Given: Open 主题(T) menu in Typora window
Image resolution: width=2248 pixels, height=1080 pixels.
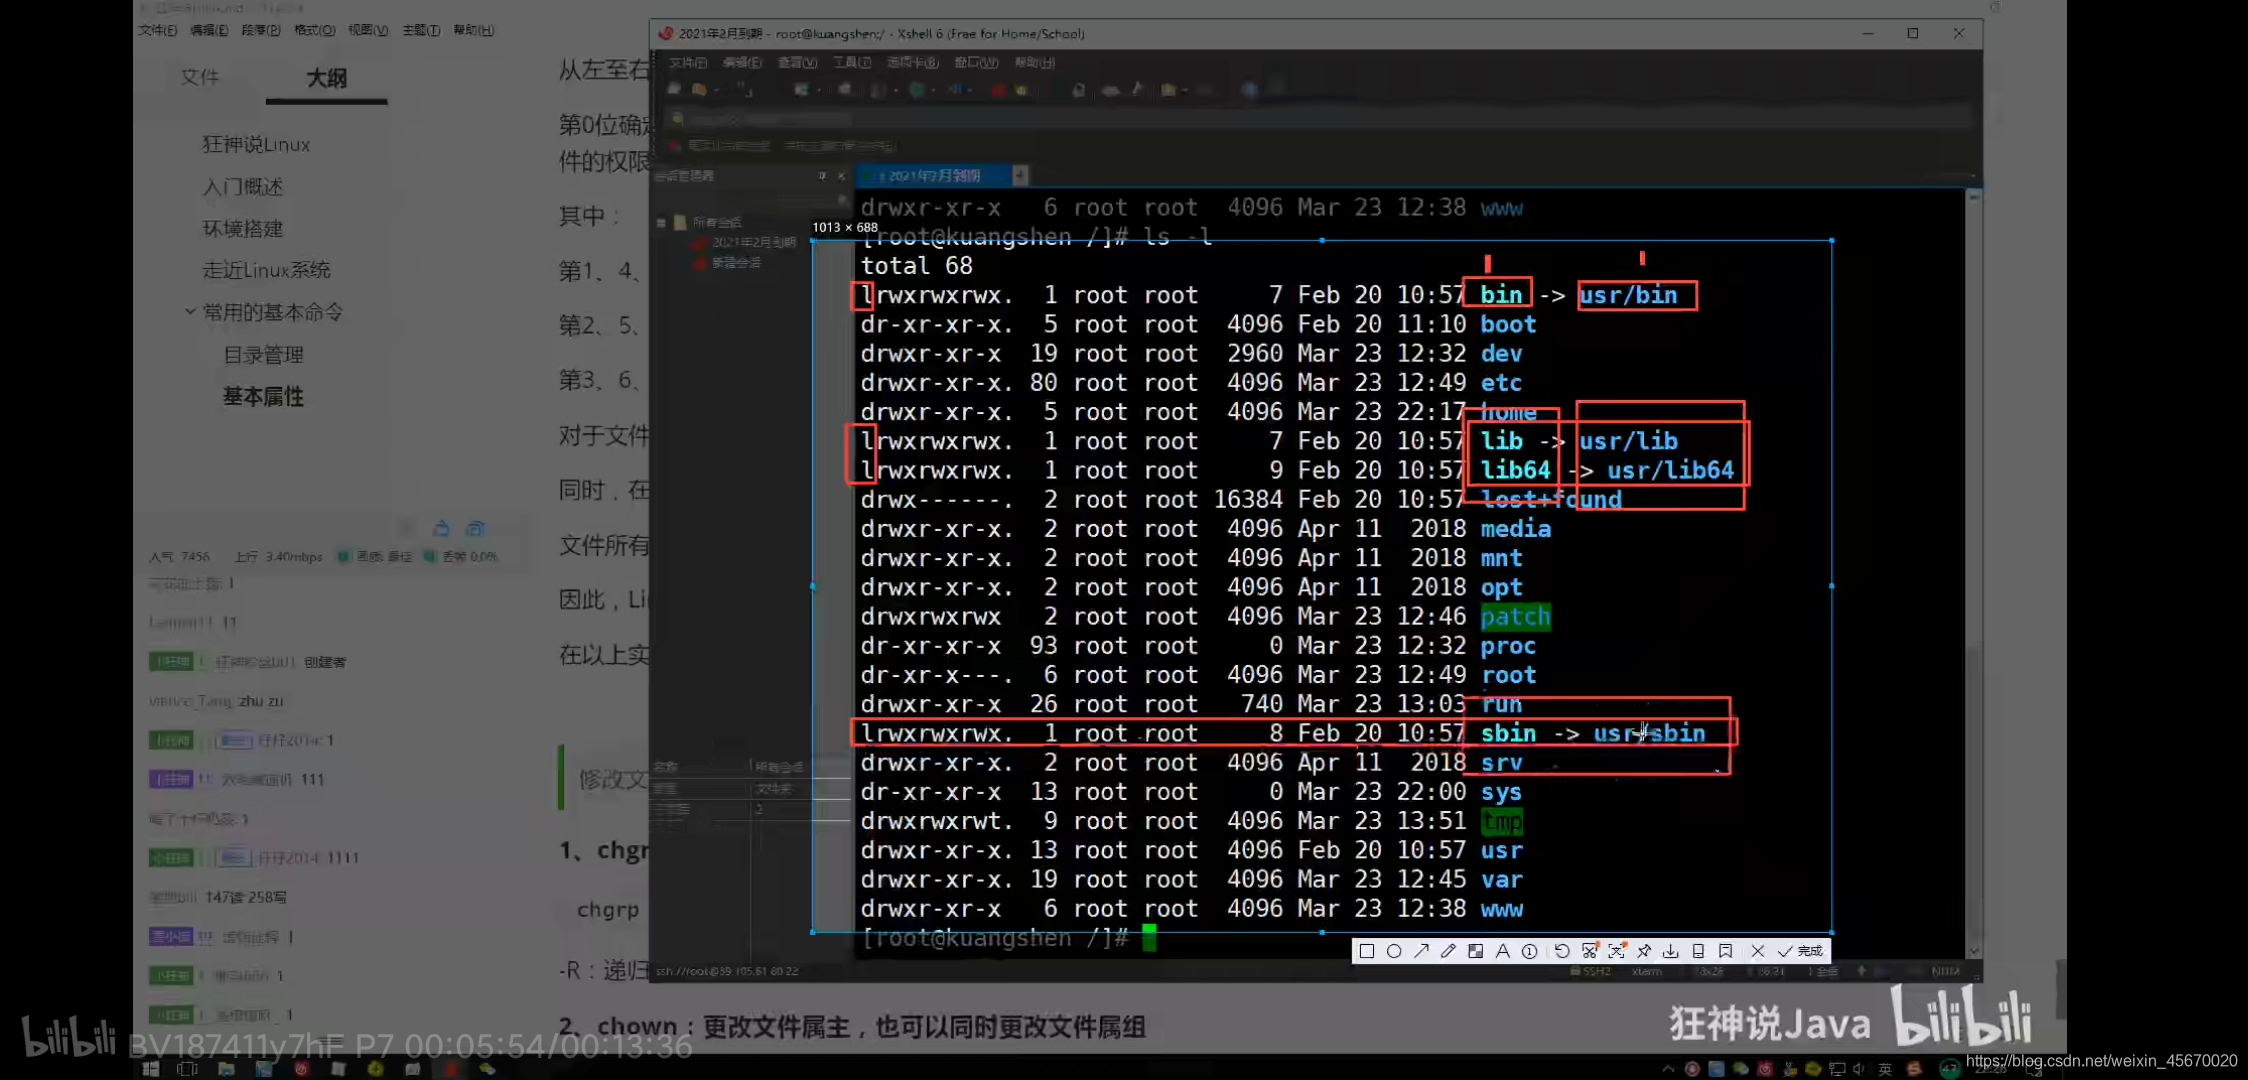Looking at the screenshot, I should (x=421, y=30).
